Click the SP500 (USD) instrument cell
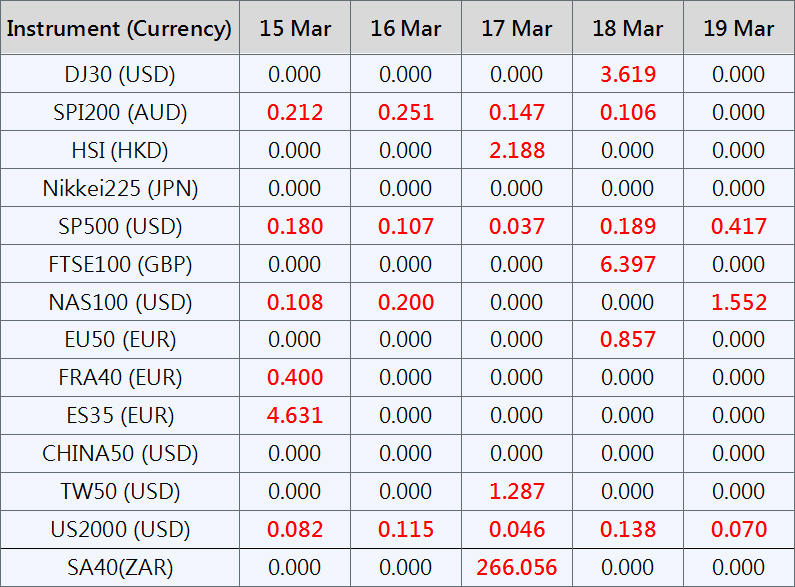Screen dimensions: 795x587 pyautogui.click(x=119, y=227)
